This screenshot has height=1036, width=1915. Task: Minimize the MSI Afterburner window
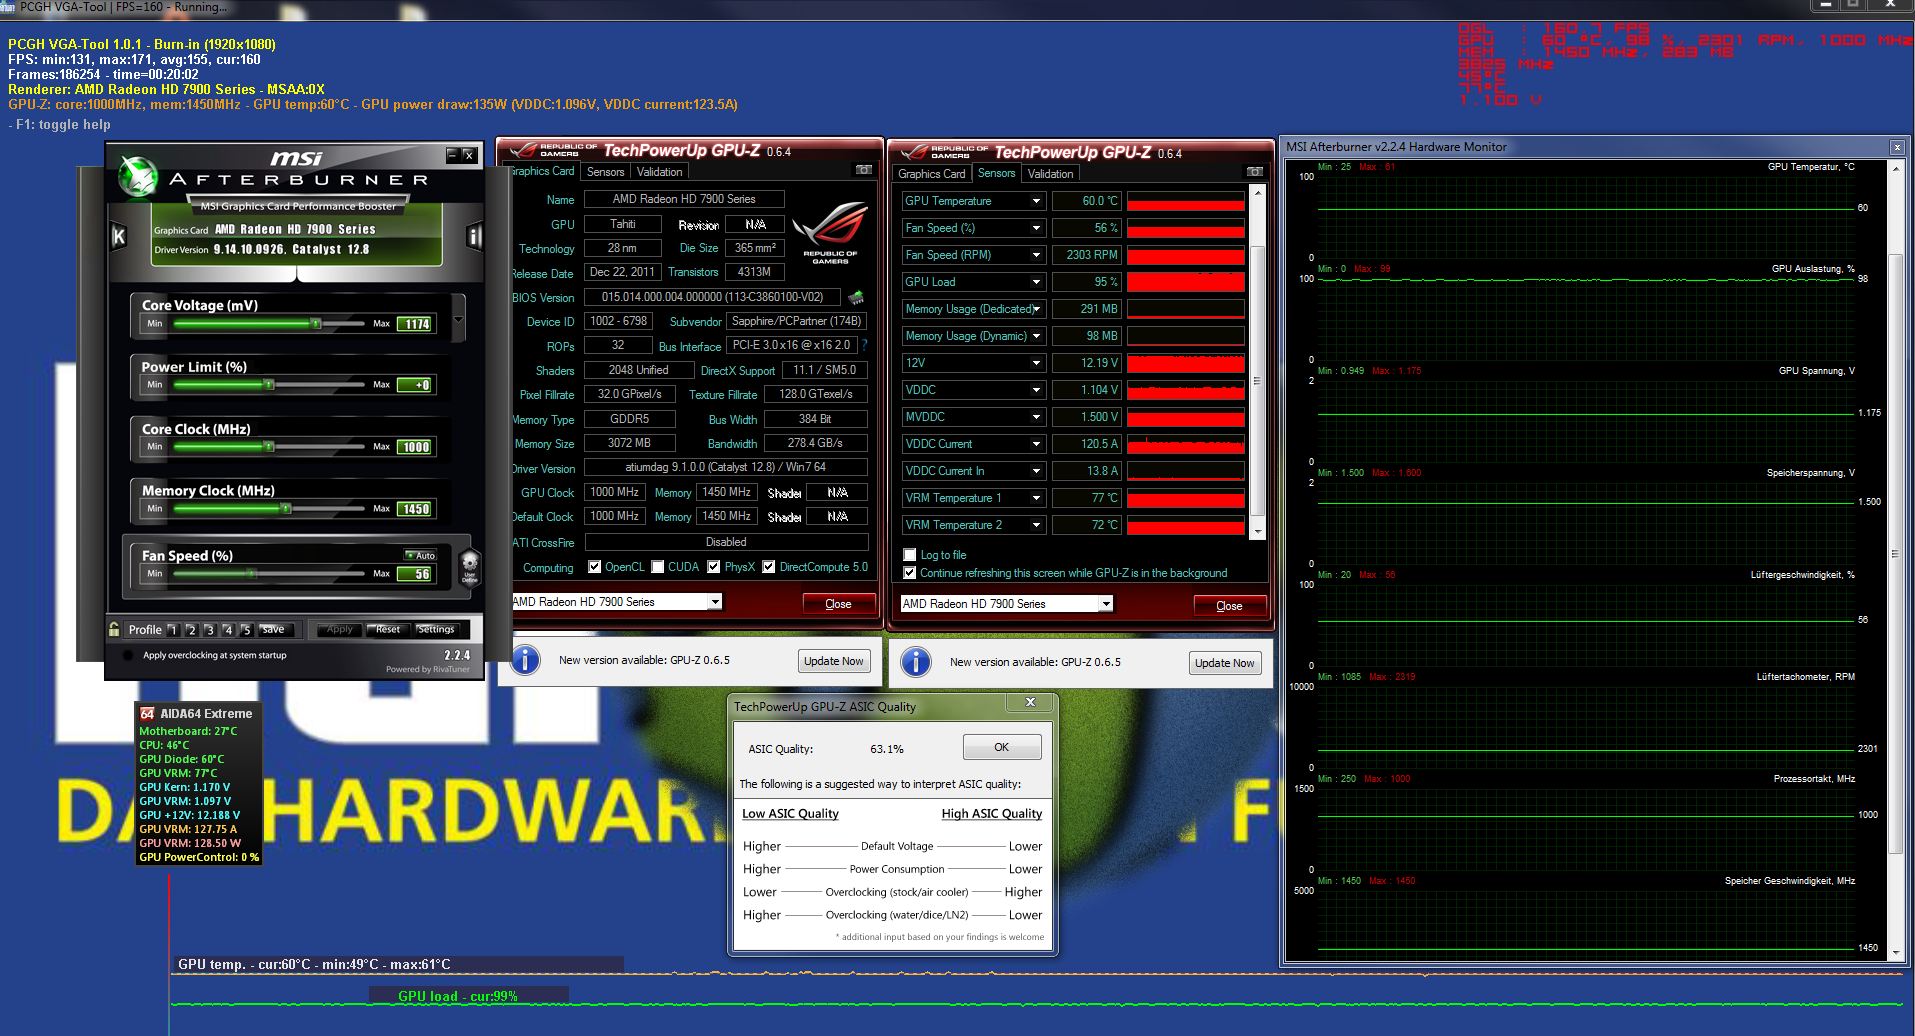[x=452, y=154]
